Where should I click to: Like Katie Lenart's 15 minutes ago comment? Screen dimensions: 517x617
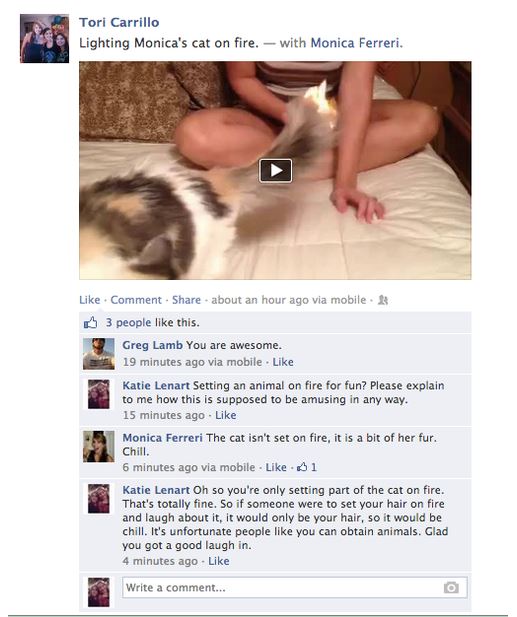pos(225,415)
